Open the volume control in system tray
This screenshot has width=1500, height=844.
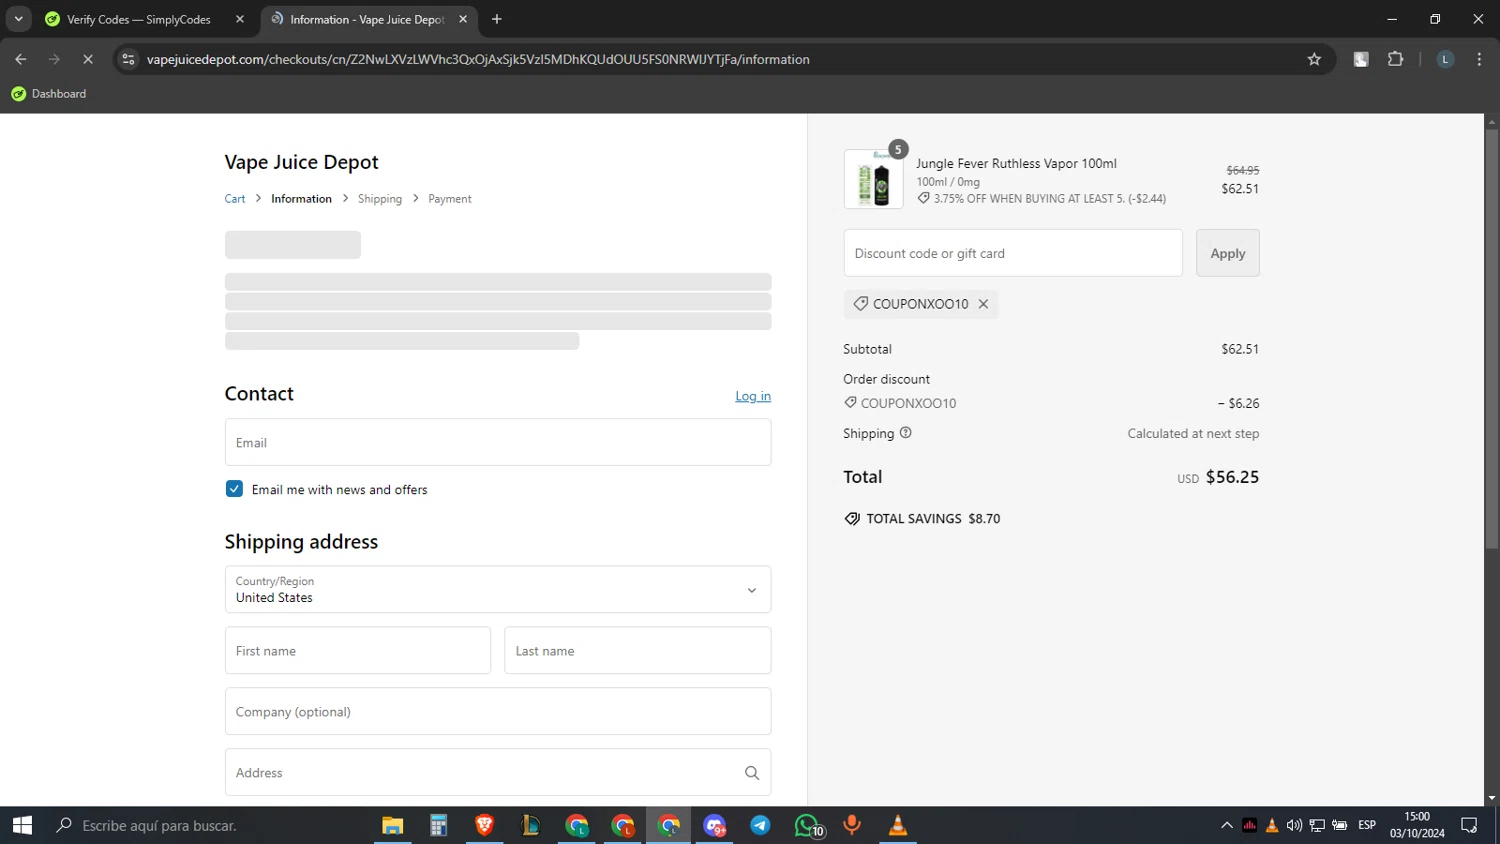click(1295, 825)
